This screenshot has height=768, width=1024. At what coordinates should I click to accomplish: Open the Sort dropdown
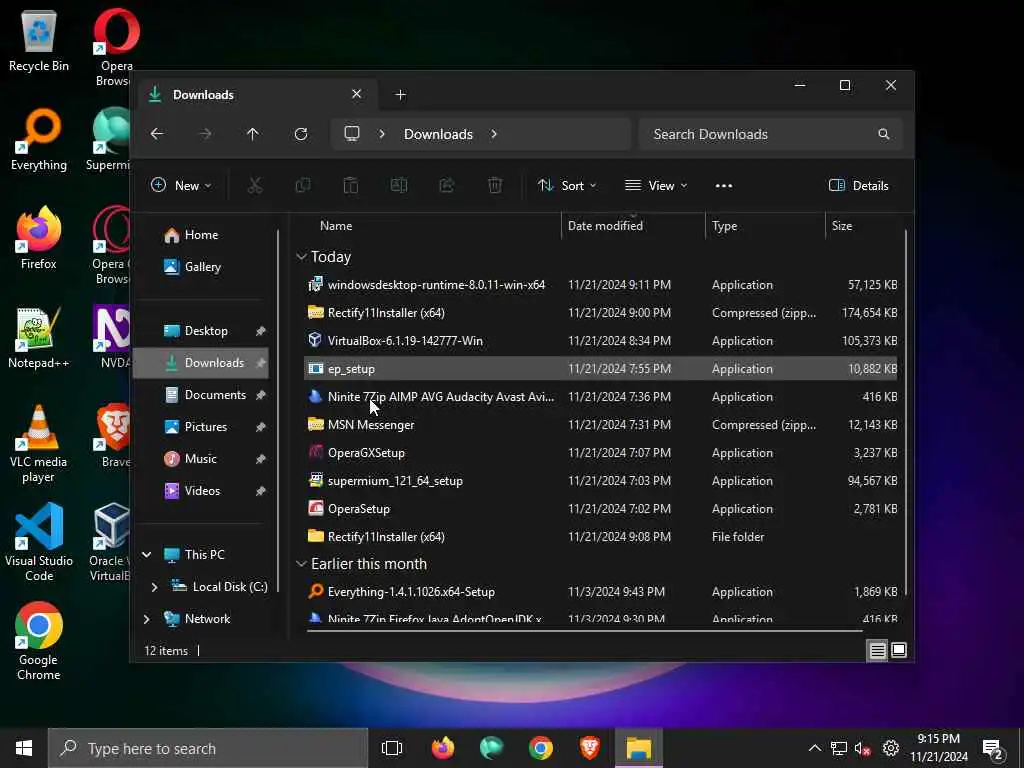[x=567, y=185]
